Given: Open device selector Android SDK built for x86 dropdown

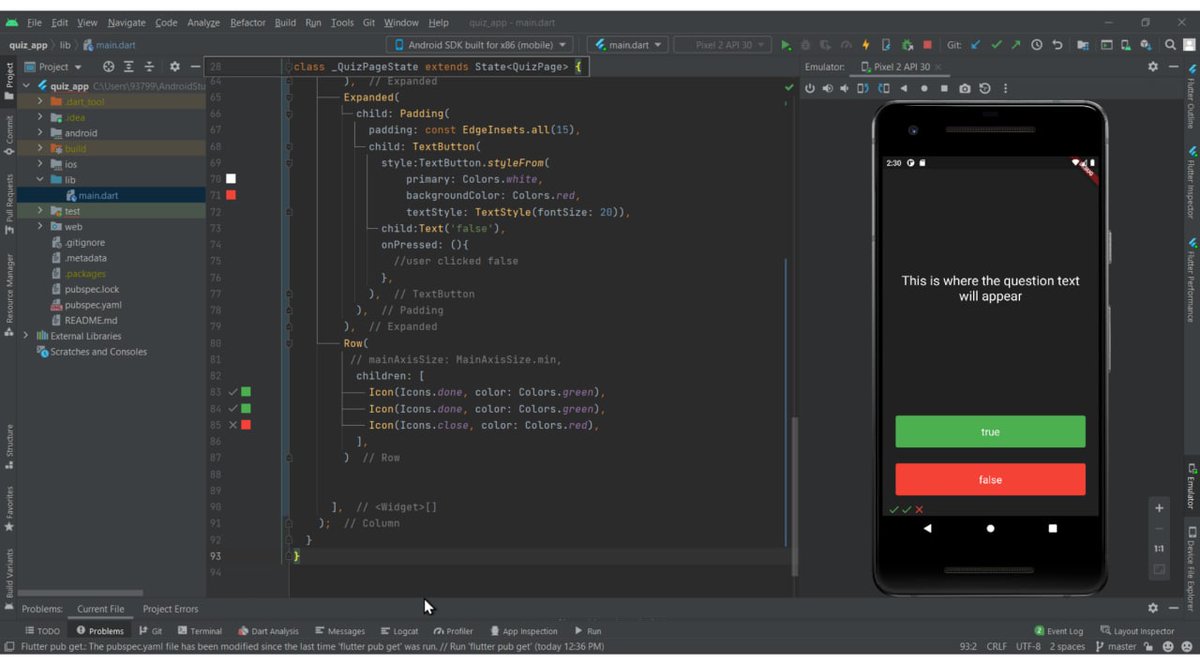Looking at the screenshot, I should tap(479, 45).
